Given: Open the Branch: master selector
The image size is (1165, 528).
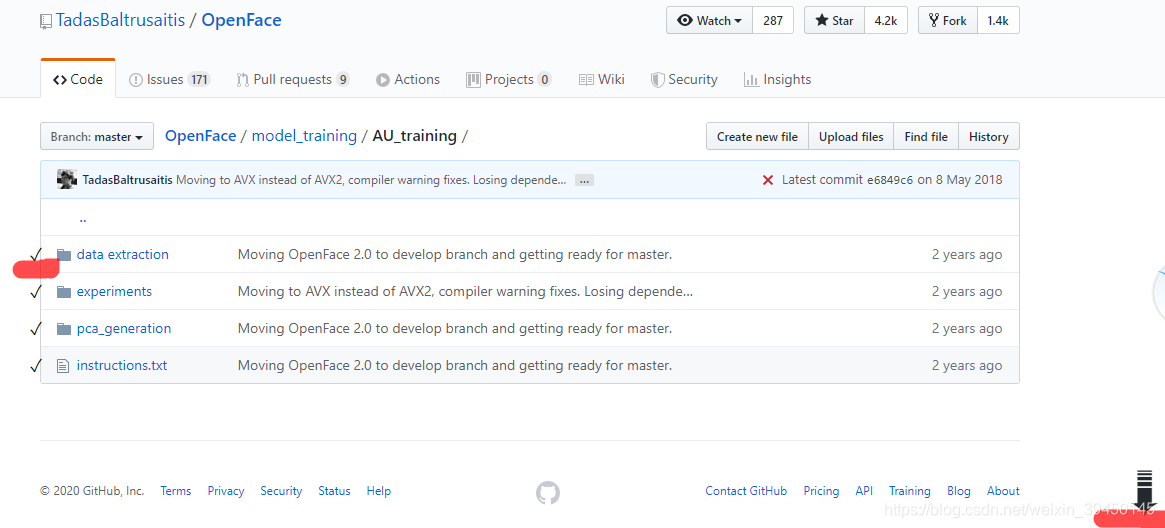Looking at the screenshot, I should click(x=97, y=137).
